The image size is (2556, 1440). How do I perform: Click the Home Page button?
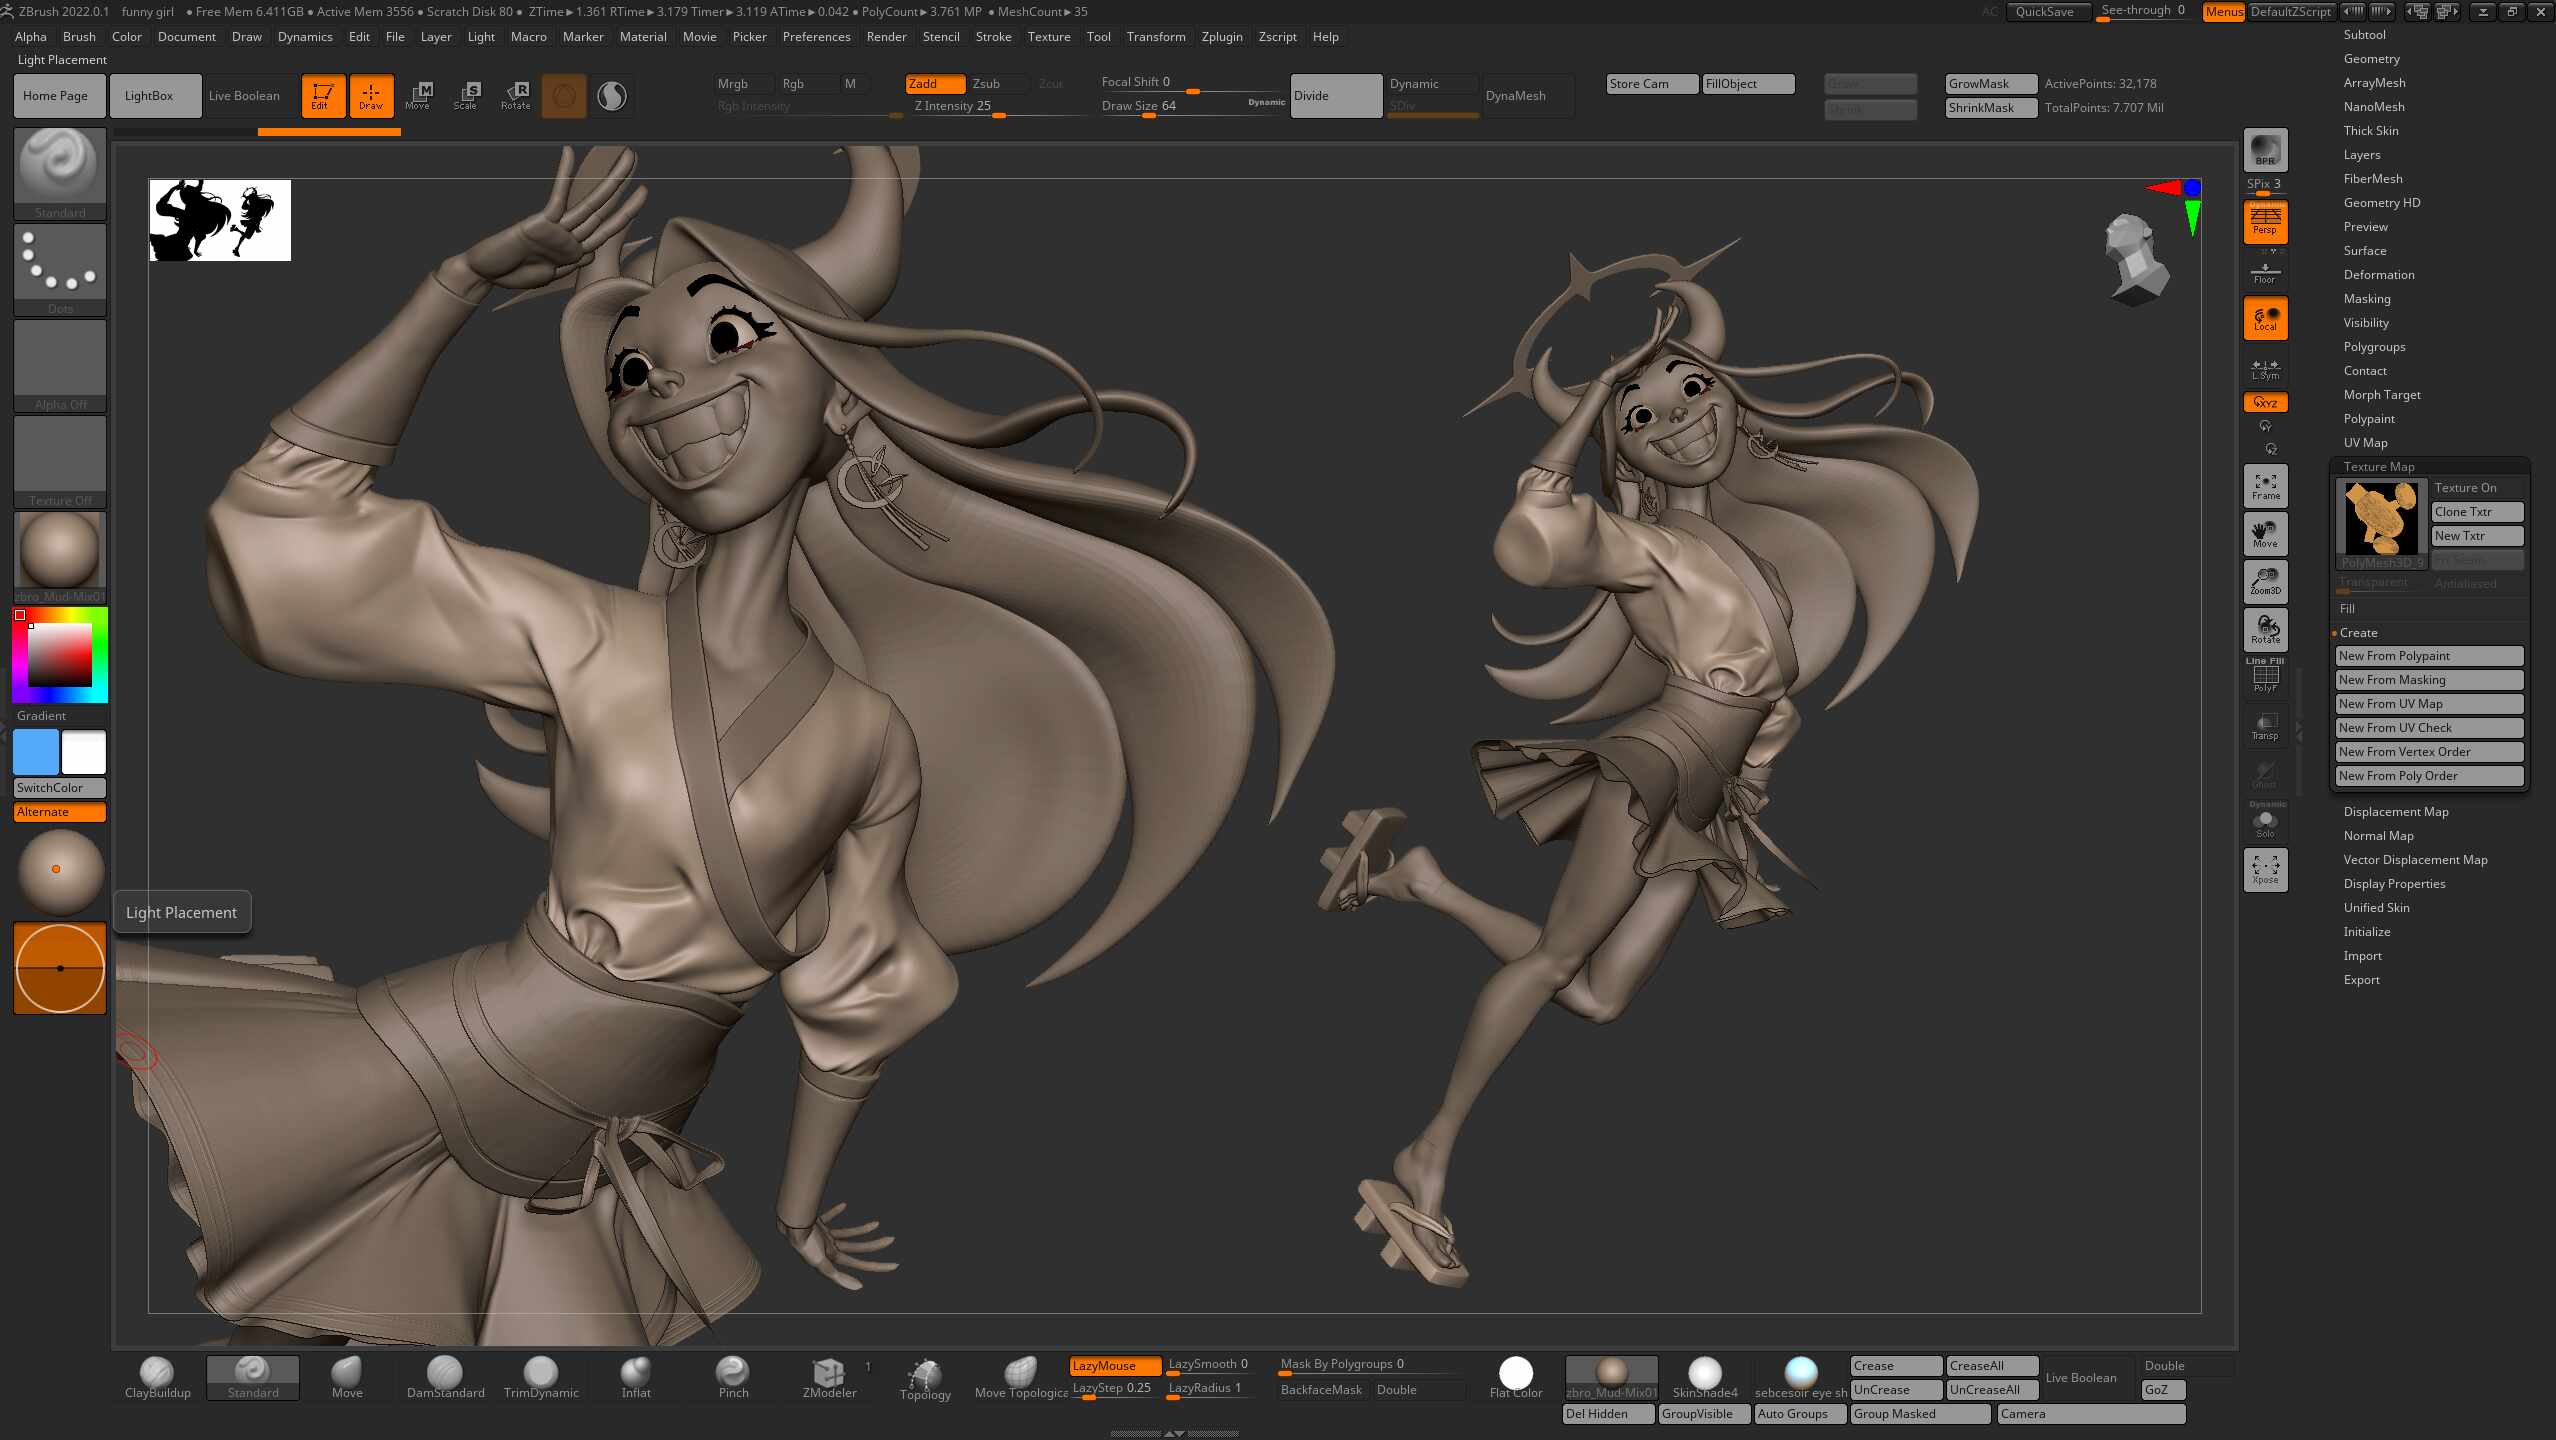tap(59, 96)
